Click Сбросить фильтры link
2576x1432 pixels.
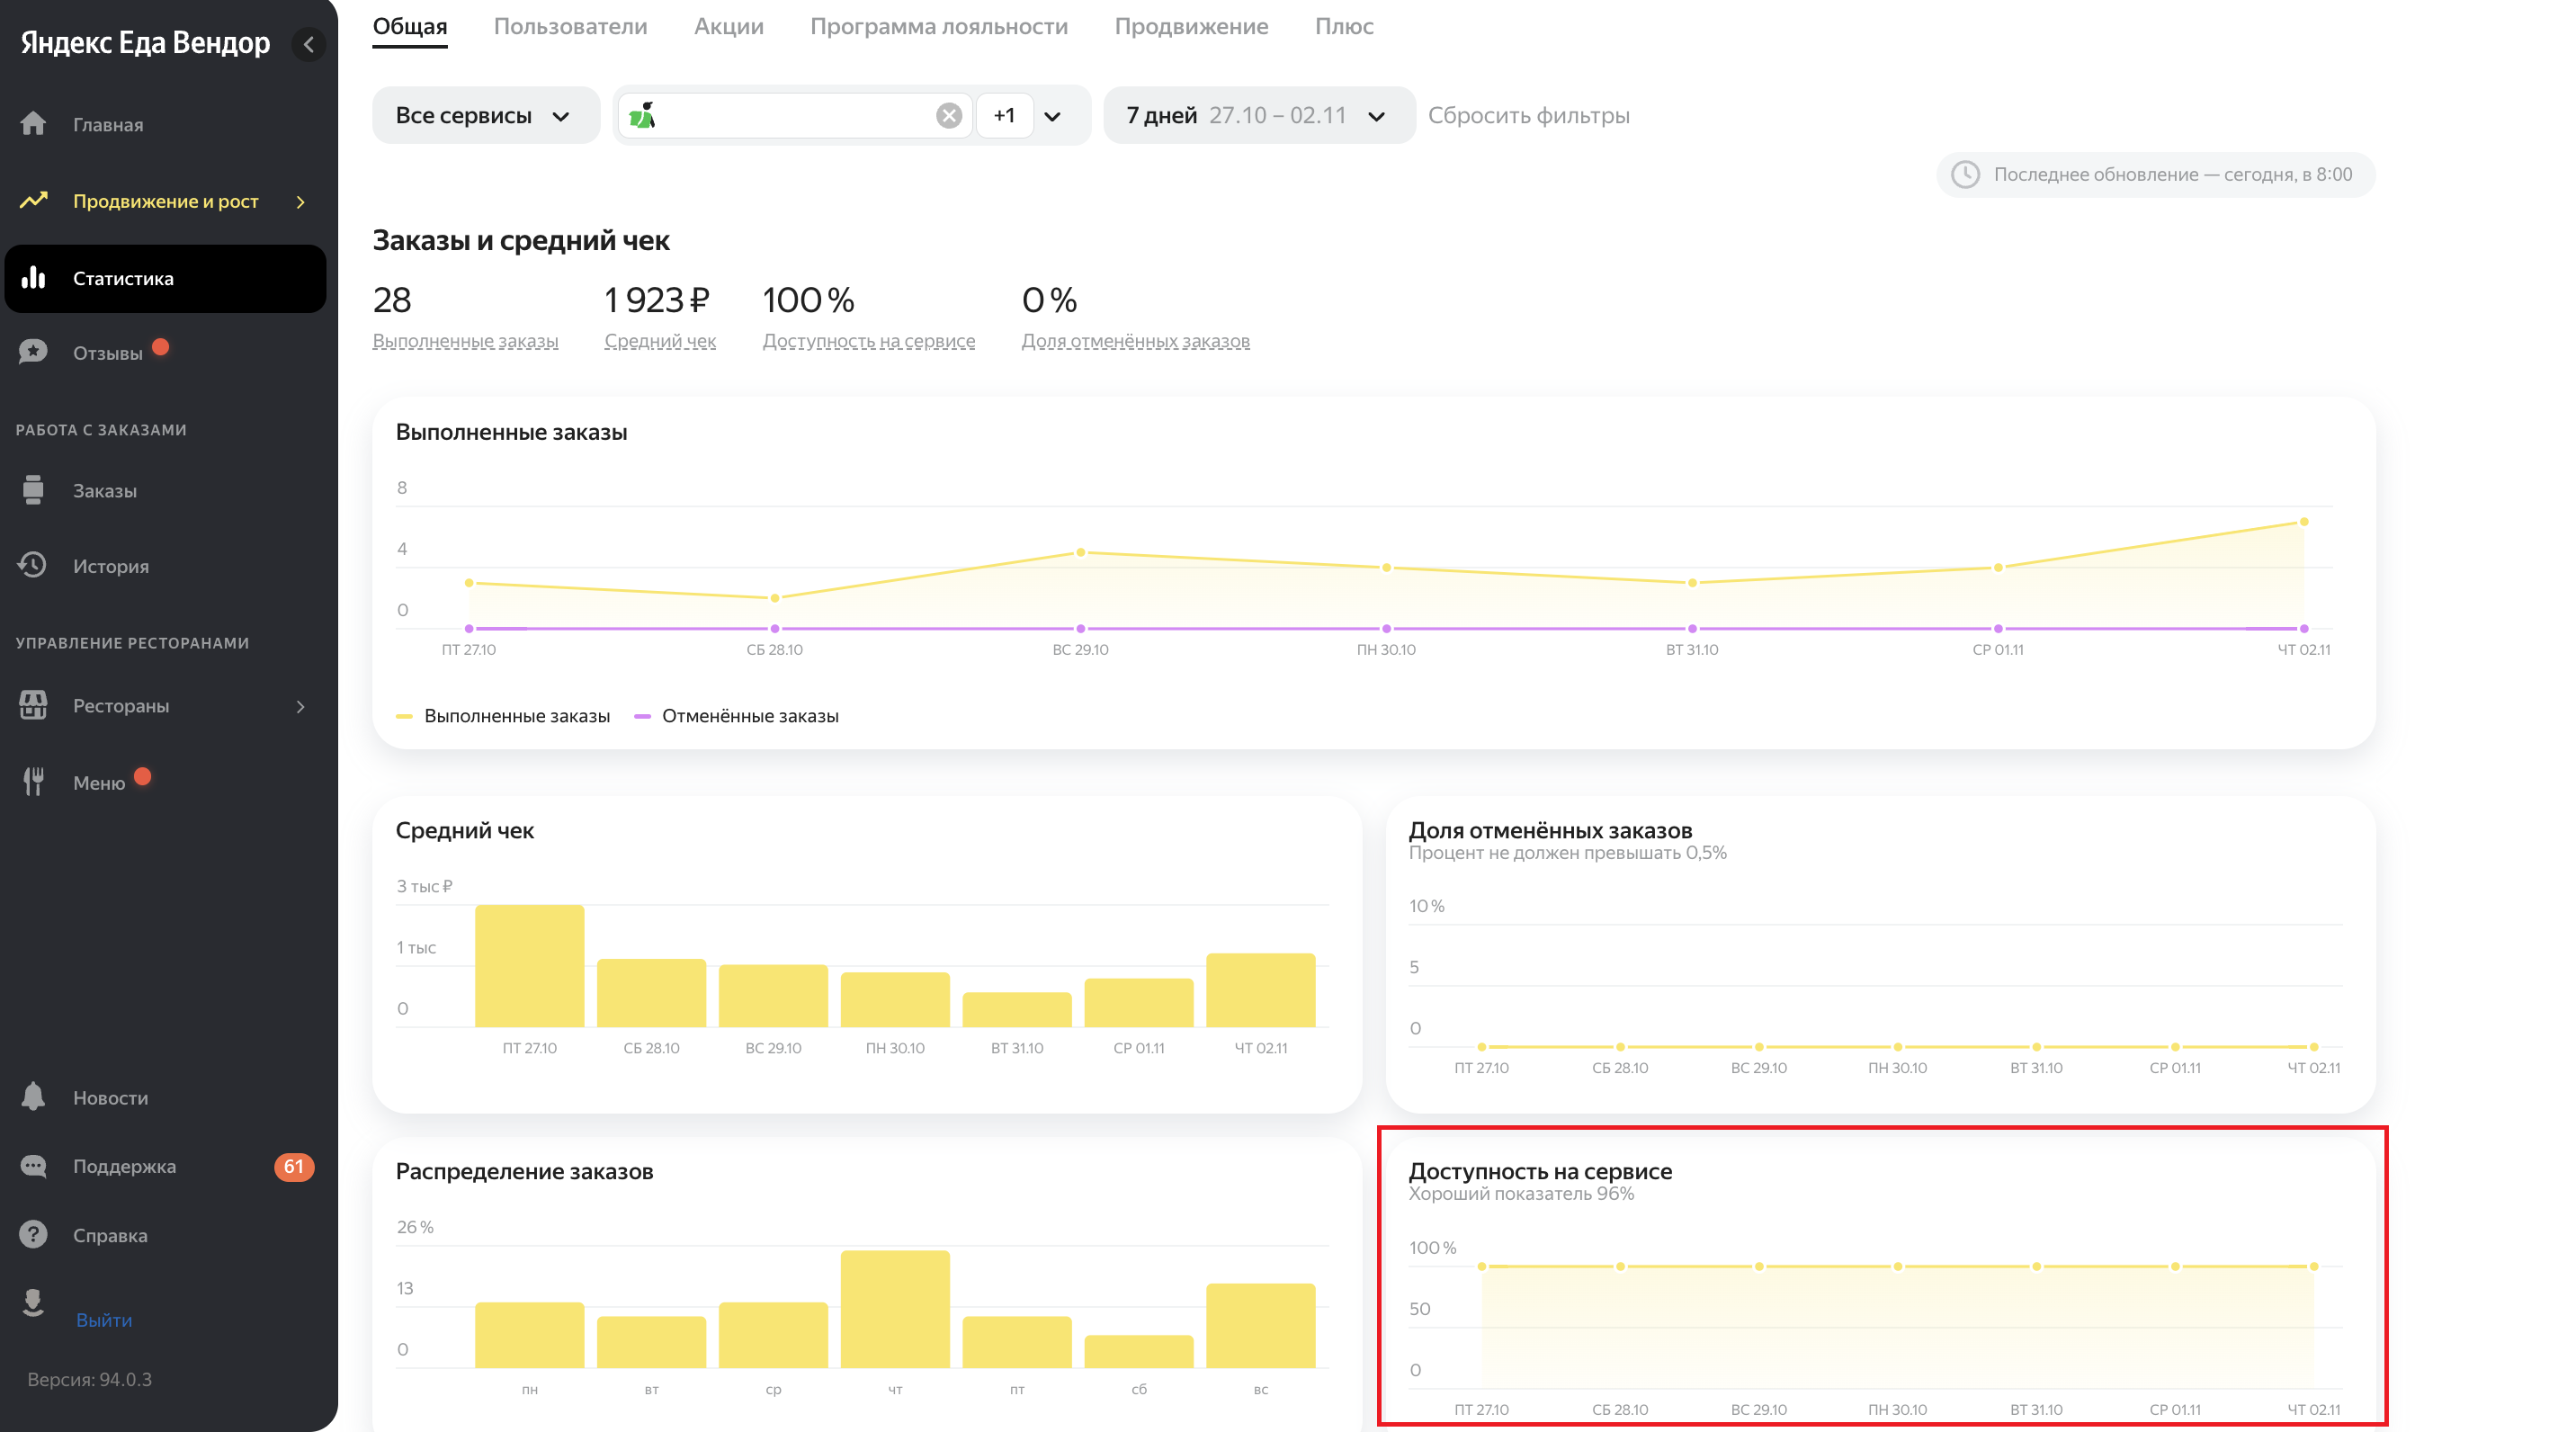(1528, 116)
